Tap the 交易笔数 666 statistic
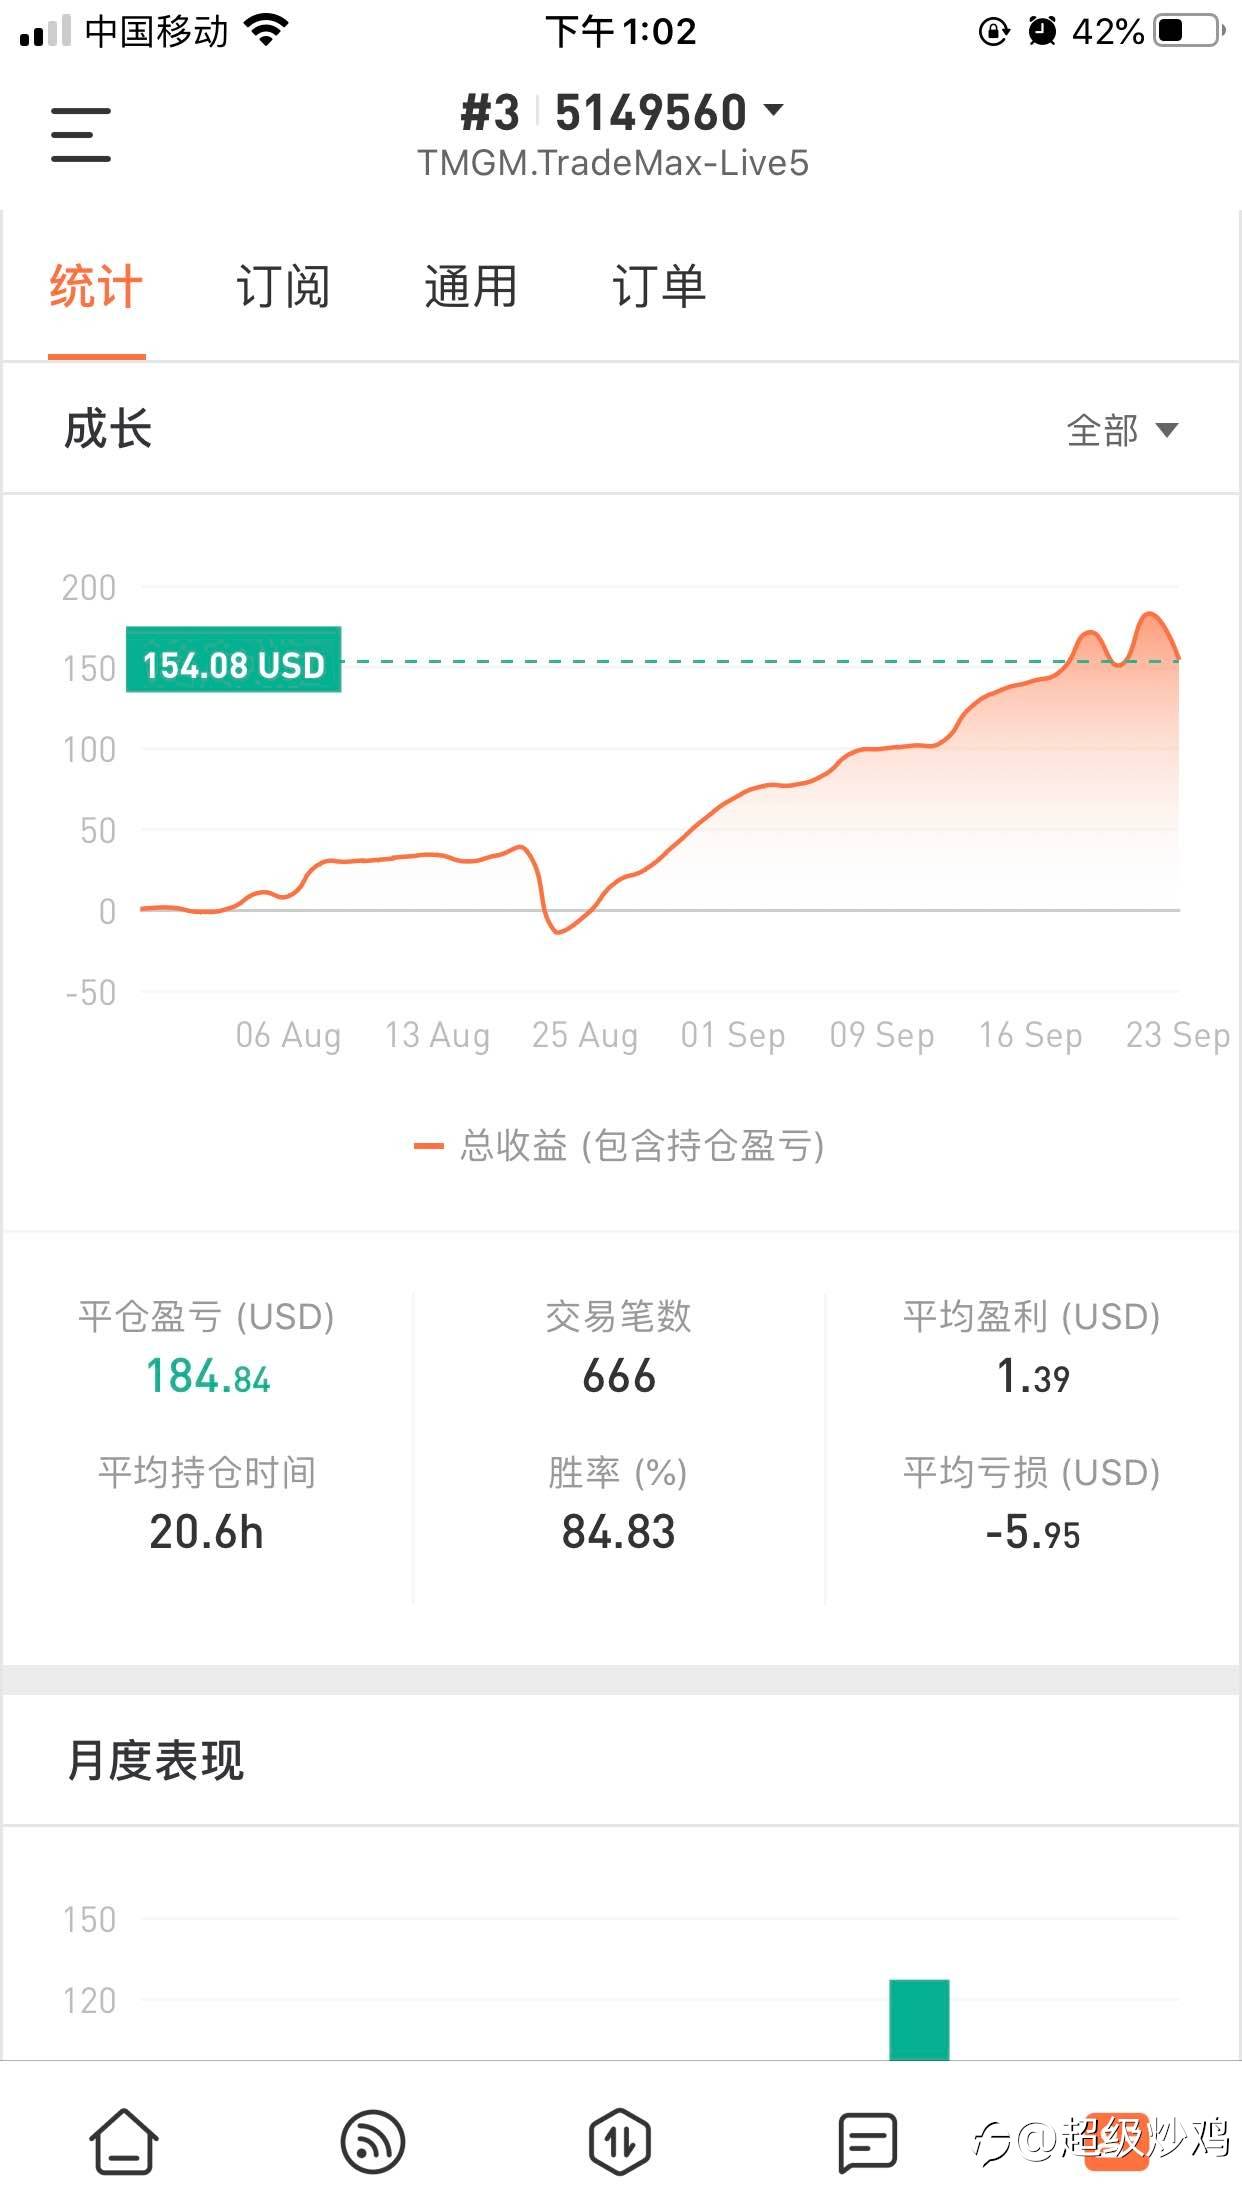1242x2208 pixels. 619,1377
